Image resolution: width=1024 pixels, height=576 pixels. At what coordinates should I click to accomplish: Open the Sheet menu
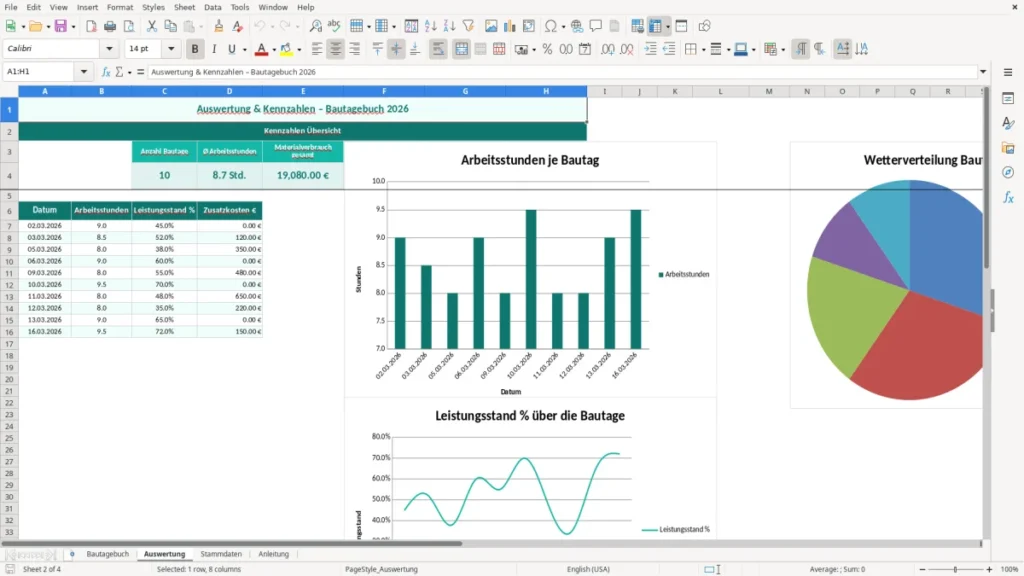click(x=184, y=7)
